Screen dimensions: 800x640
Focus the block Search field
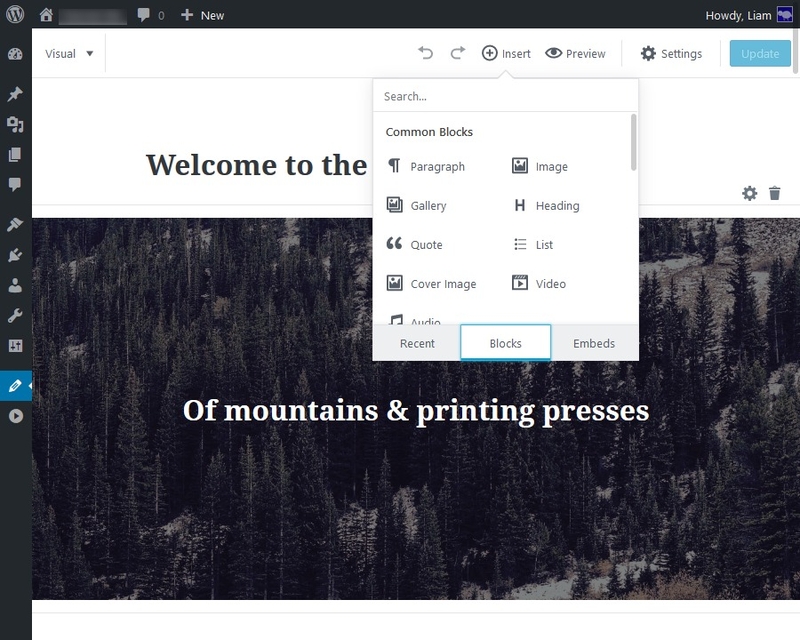coord(505,96)
